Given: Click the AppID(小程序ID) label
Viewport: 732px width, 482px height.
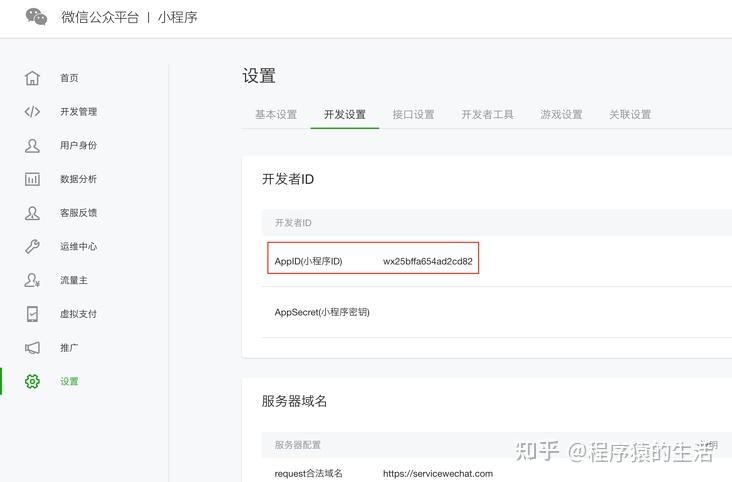Looking at the screenshot, I should click(x=308, y=261).
